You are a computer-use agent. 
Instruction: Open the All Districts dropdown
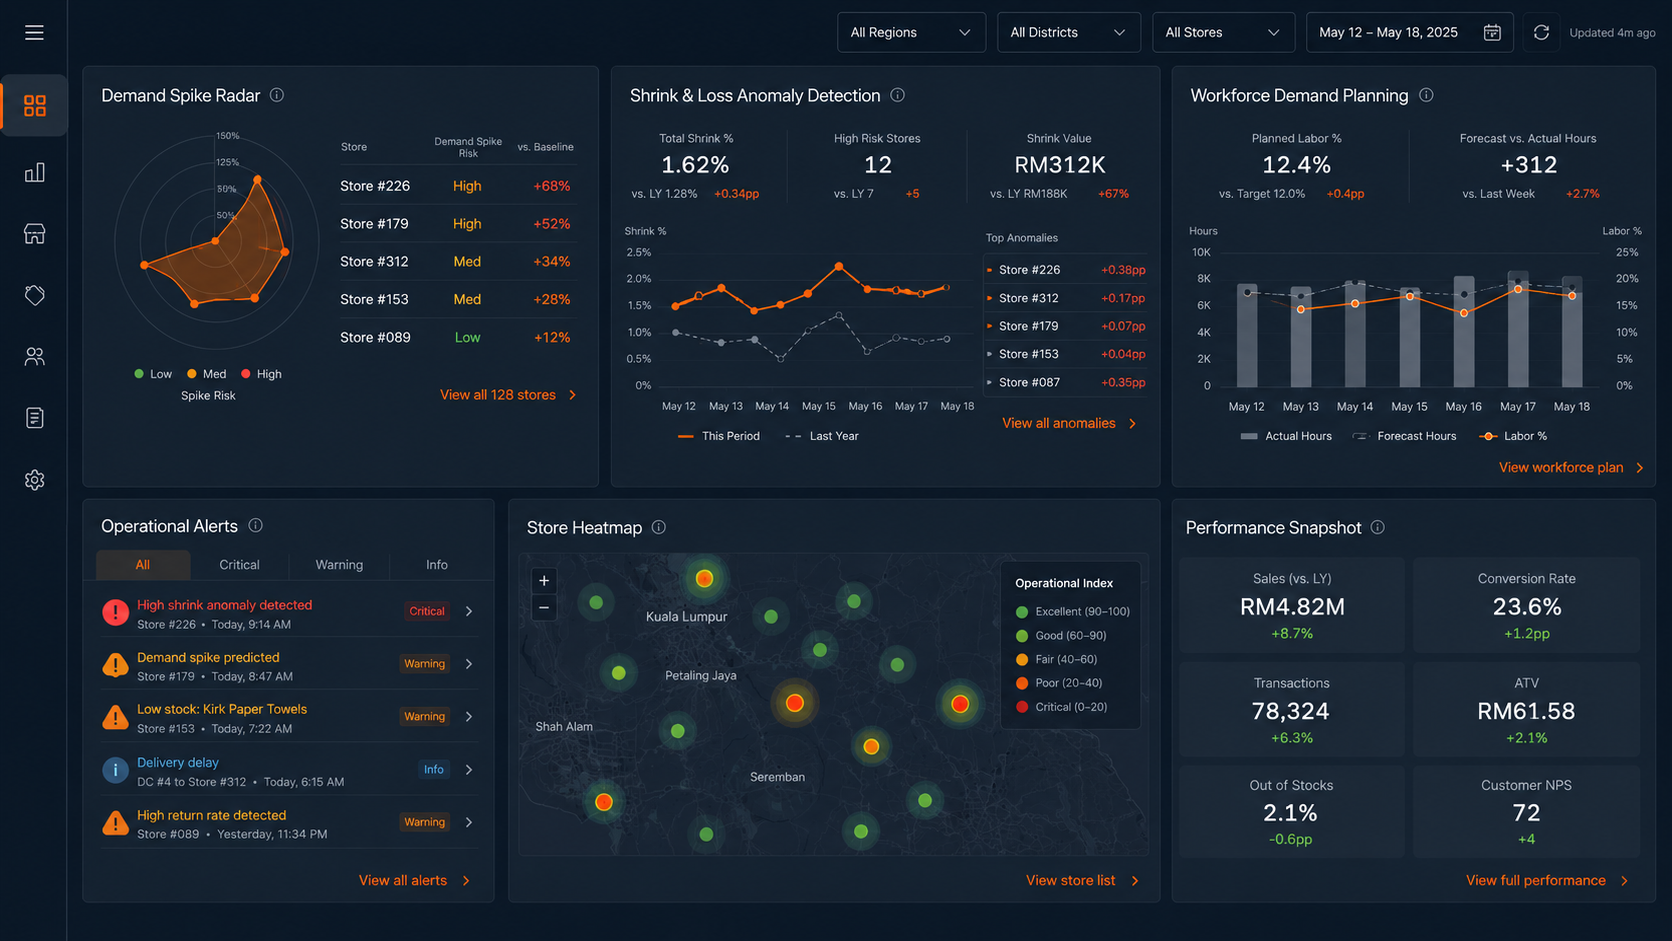(x=1068, y=33)
